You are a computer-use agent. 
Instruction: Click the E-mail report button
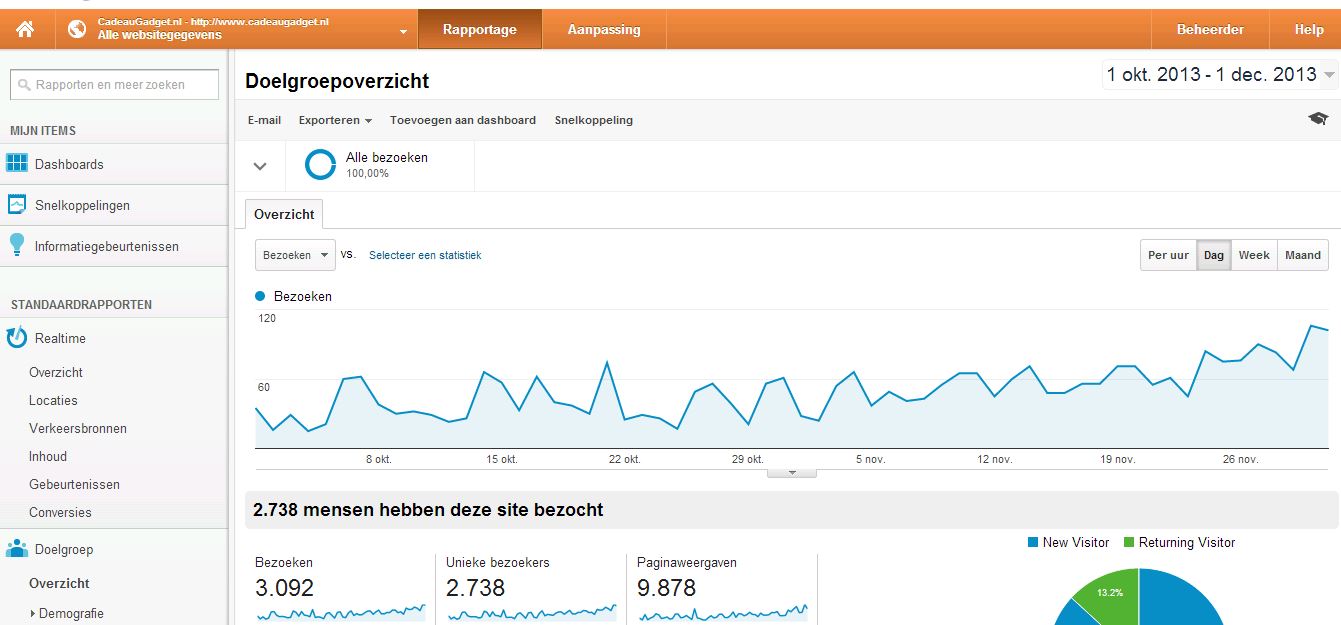pos(265,120)
